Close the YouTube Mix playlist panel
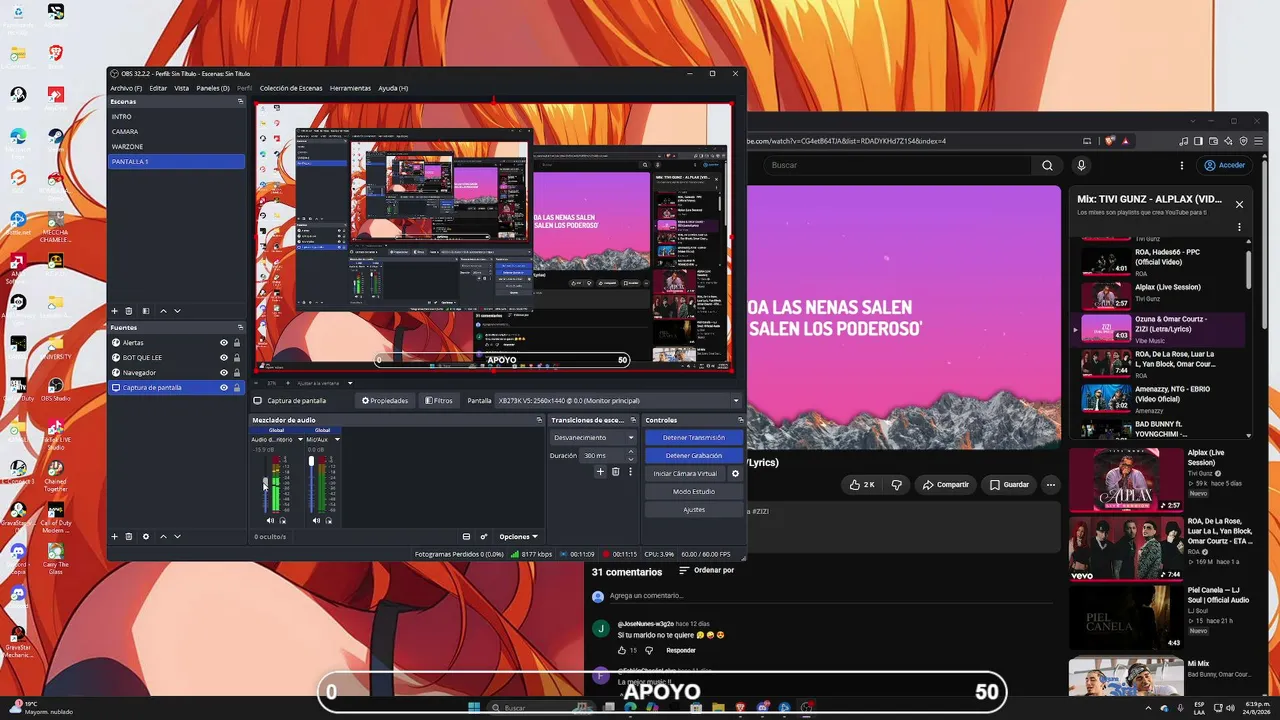The image size is (1280, 720). [x=1239, y=204]
